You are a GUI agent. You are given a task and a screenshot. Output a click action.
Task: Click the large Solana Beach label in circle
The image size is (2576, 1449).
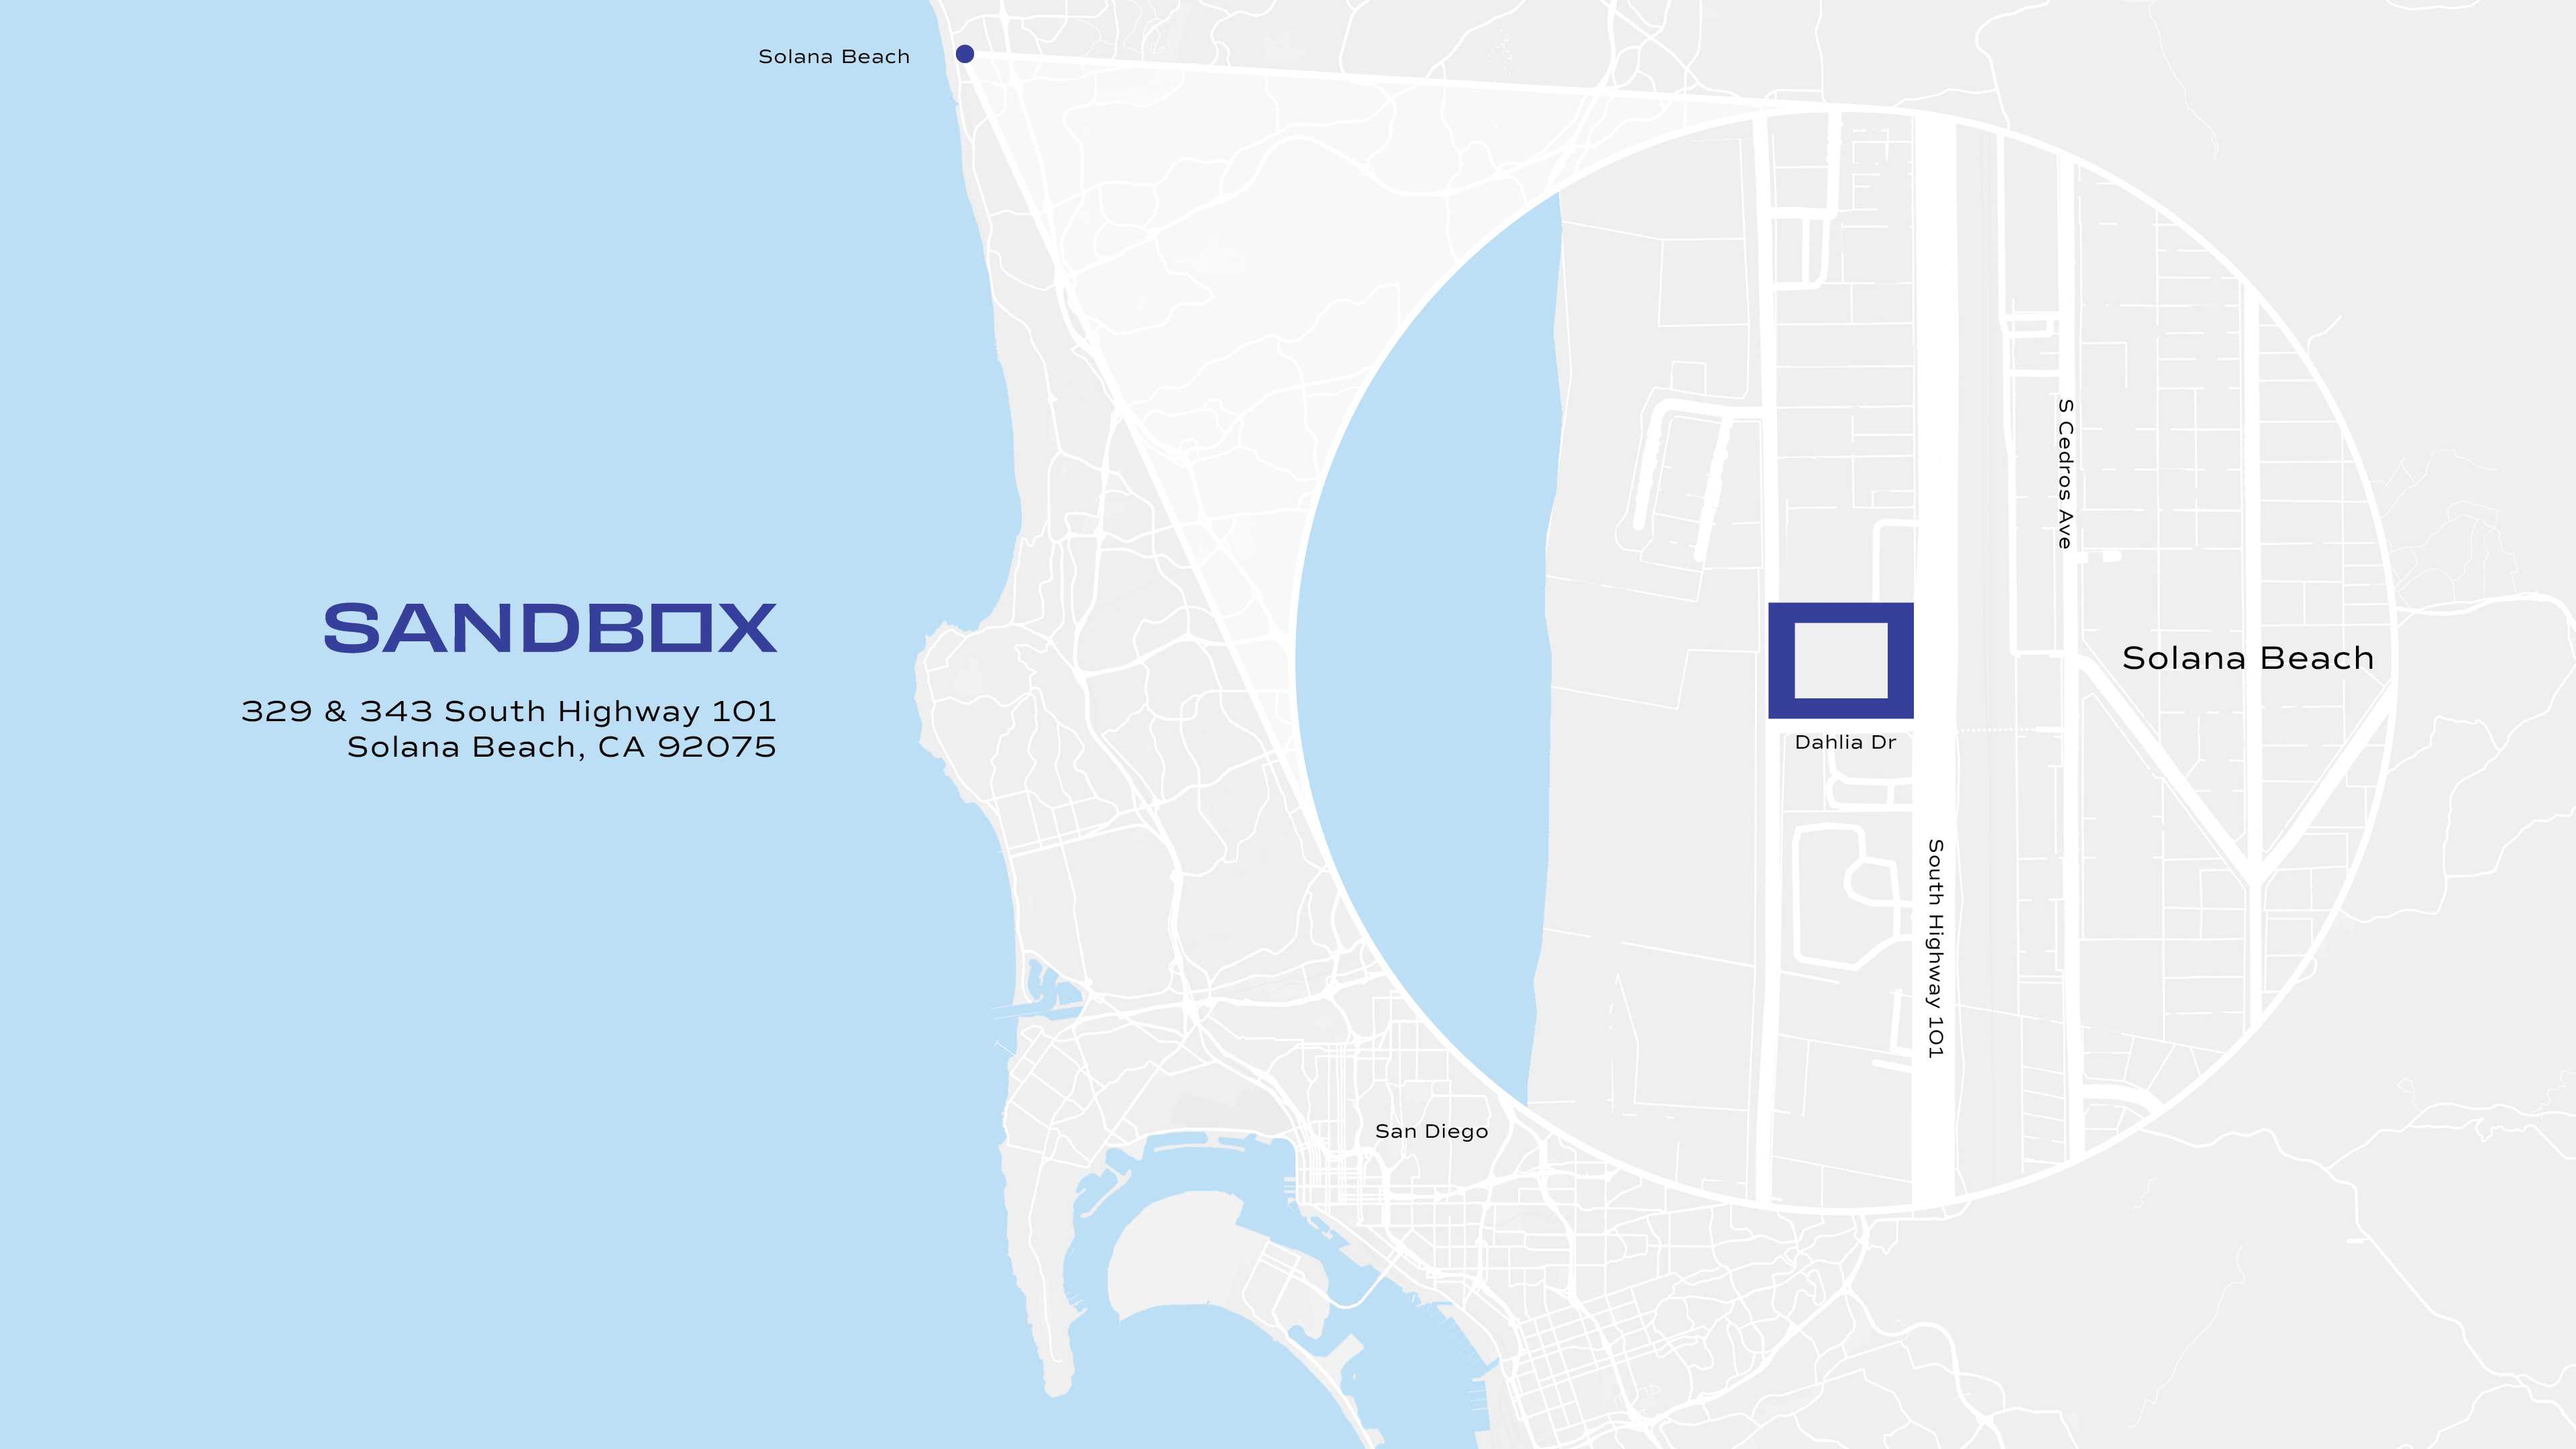pyautogui.click(x=2247, y=658)
